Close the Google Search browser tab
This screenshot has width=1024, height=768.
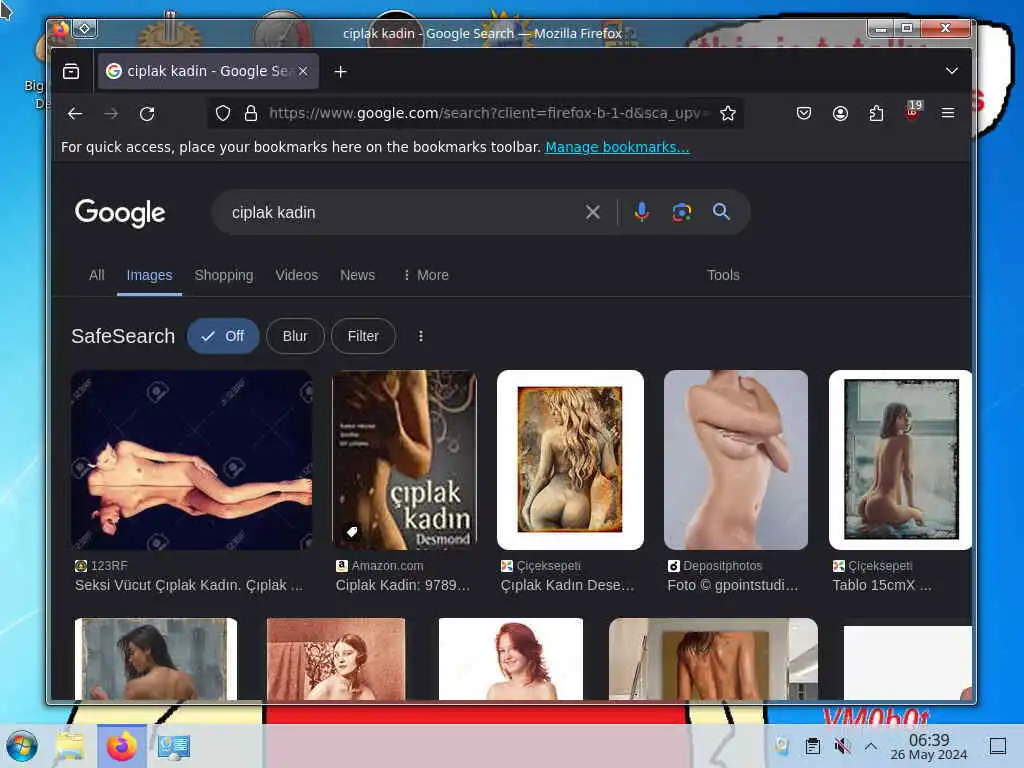(303, 71)
